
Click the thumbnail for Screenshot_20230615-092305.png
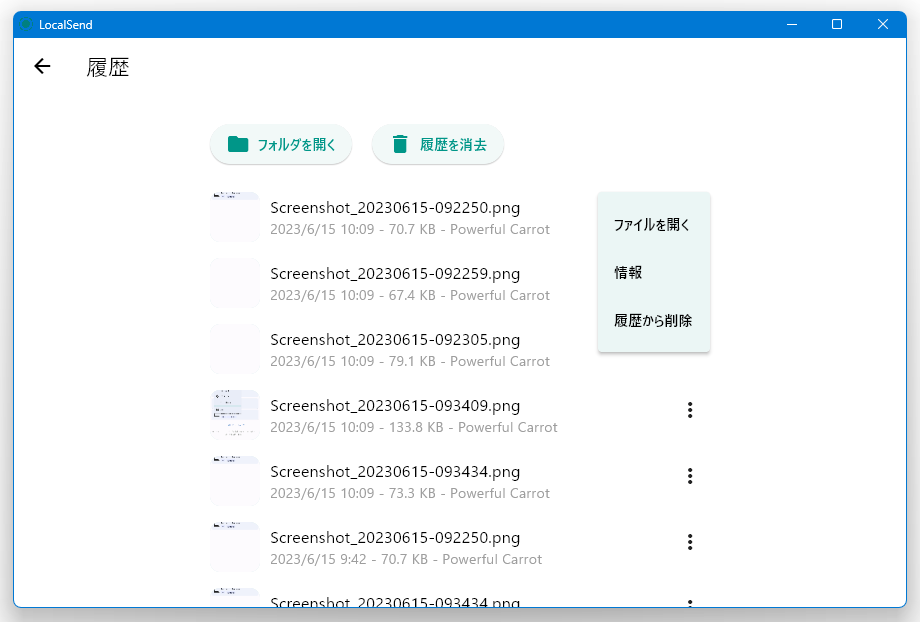(235, 349)
